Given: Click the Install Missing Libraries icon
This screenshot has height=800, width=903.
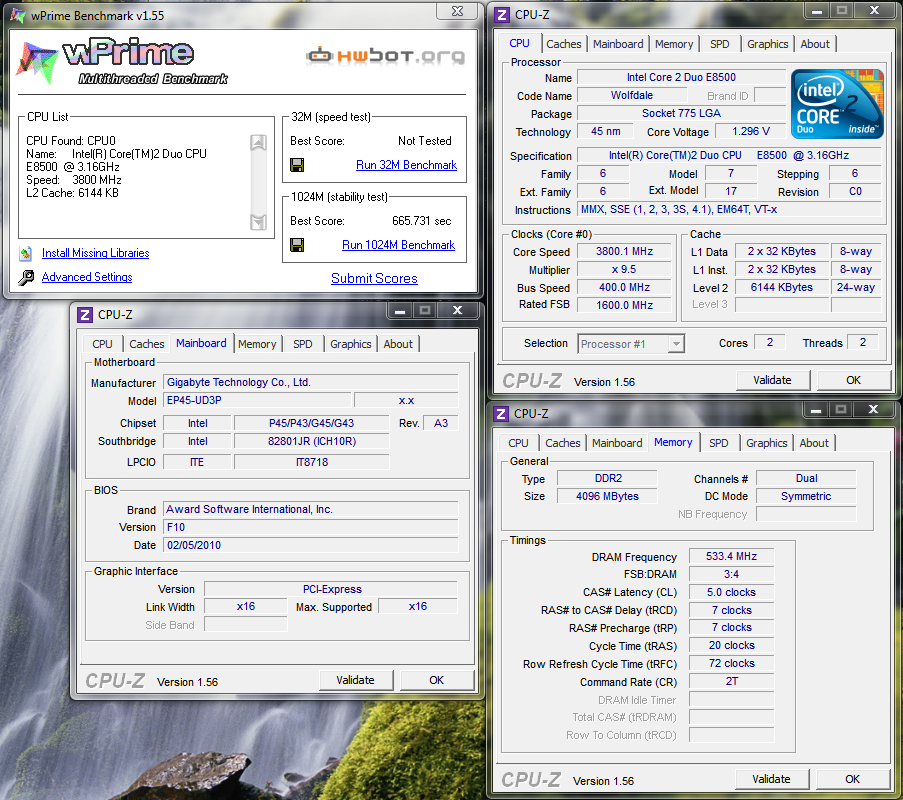Looking at the screenshot, I should click(x=25, y=253).
